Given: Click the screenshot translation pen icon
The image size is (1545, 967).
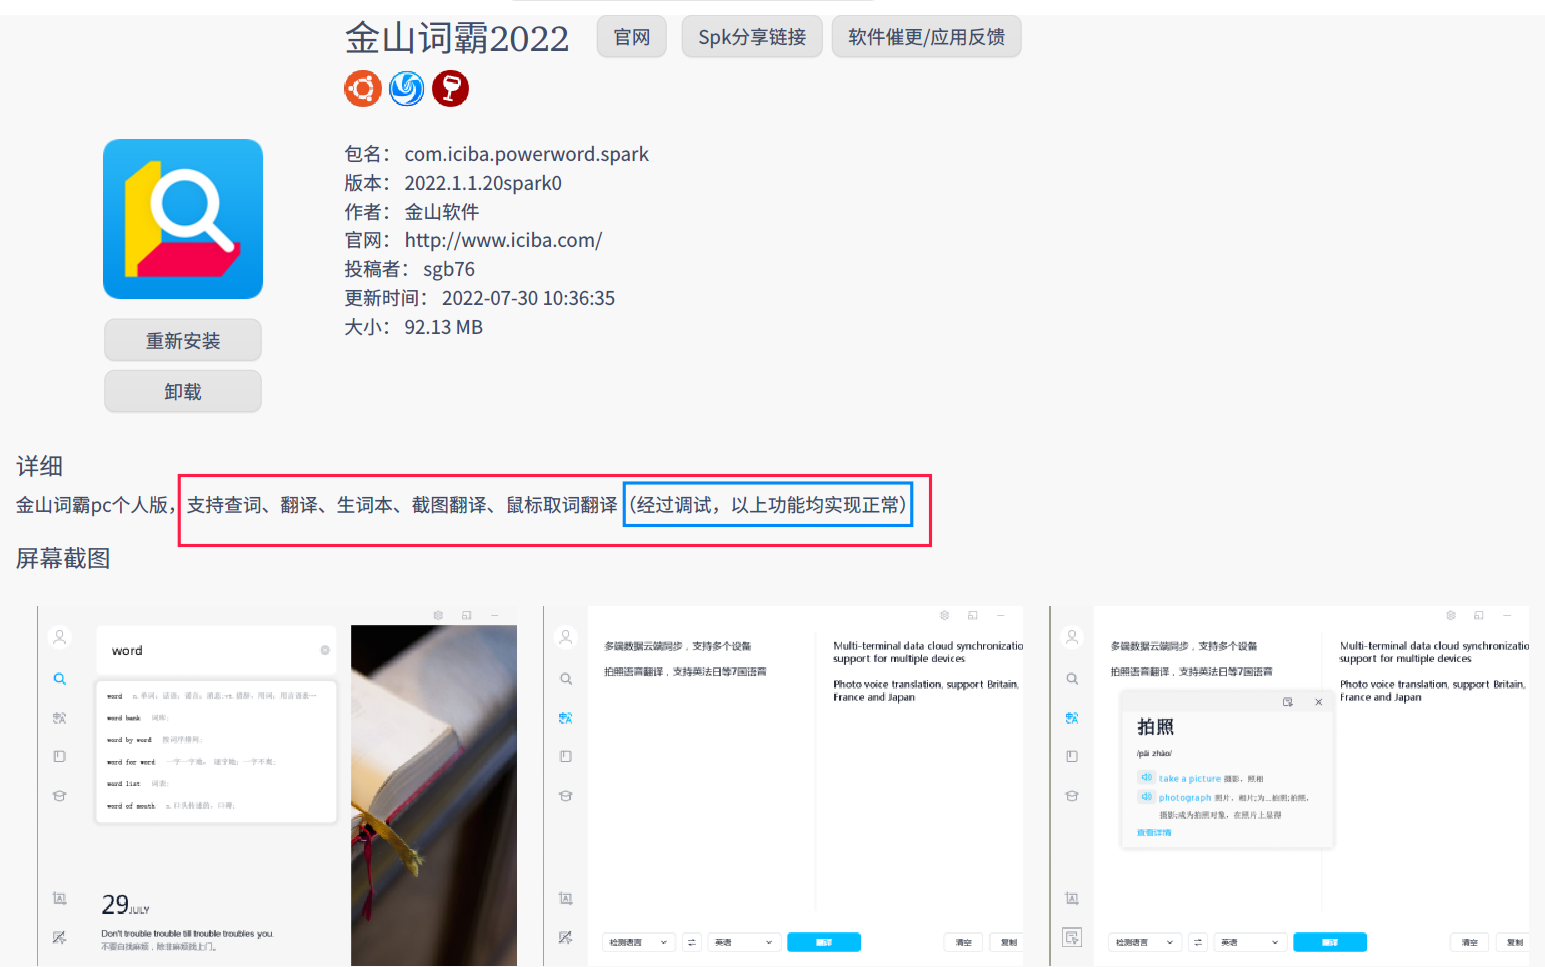Looking at the screenshot, I should click(x=59, y=937).
